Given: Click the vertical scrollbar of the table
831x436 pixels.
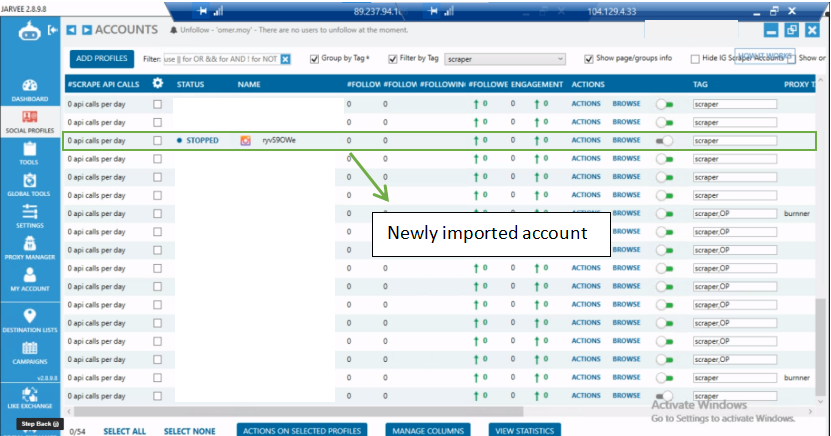Looking at the screenshot, I should tap(820, 346).
